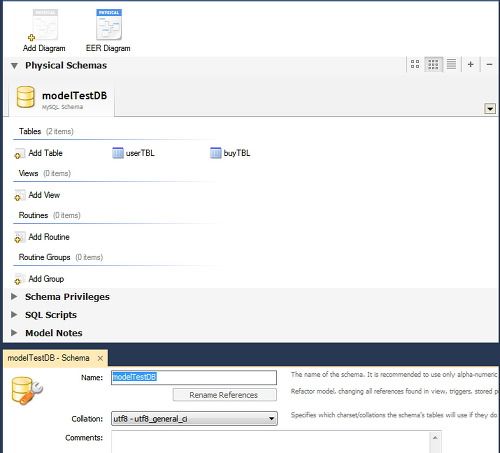
Task: Add a new schema with plus button
Action: pos(471,64)
